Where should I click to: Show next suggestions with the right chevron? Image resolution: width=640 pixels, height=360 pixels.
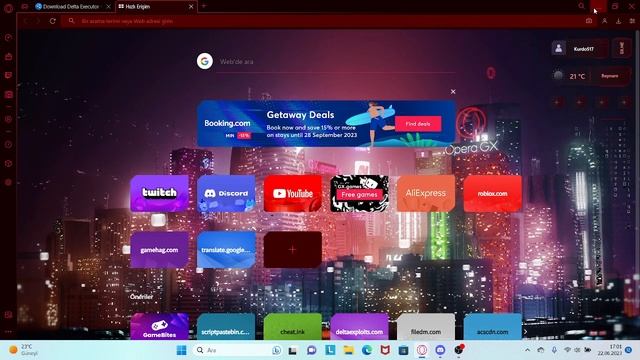[526, 331]
